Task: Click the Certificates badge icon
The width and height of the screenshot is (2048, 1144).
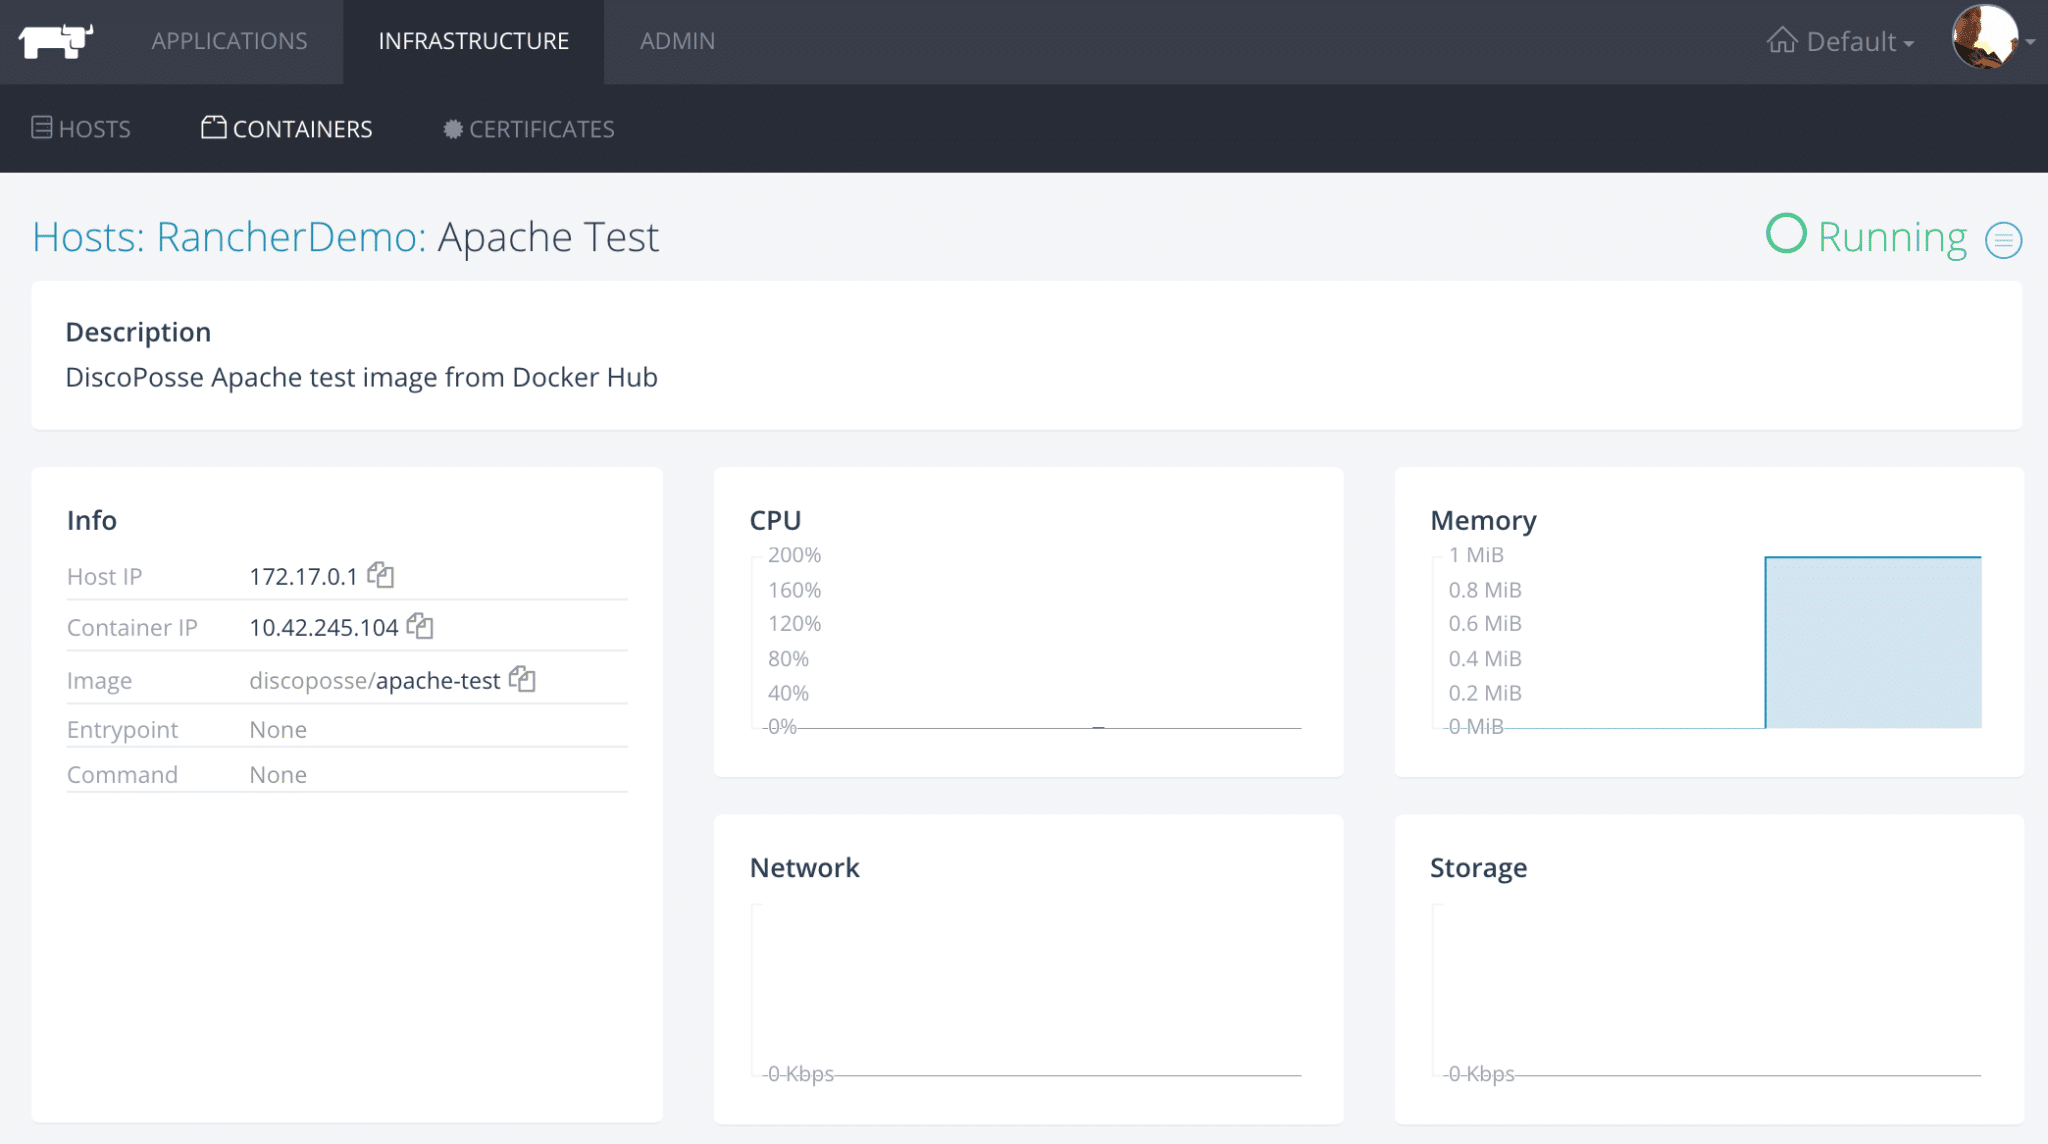Action: 453,129
